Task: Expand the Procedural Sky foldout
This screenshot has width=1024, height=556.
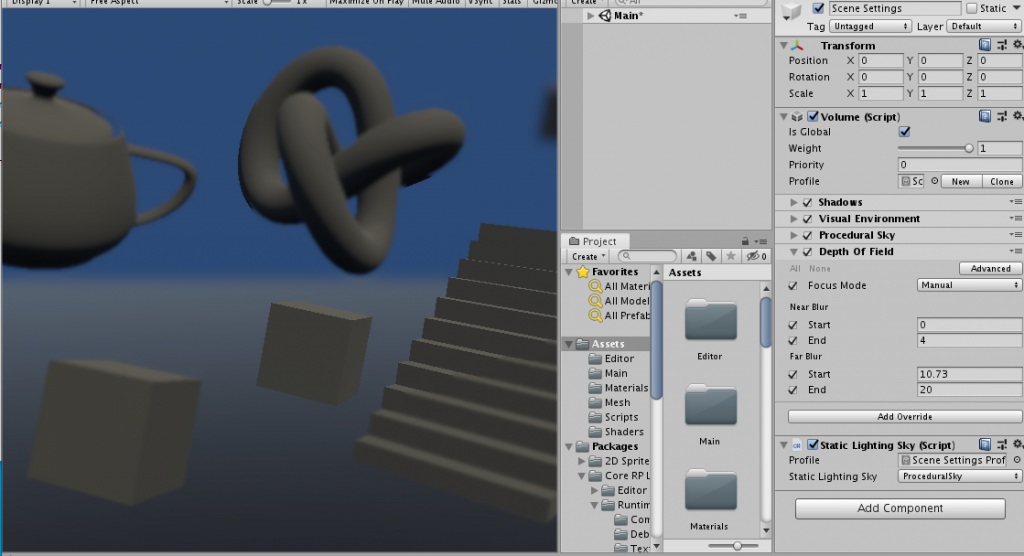Action: [793, 235]
